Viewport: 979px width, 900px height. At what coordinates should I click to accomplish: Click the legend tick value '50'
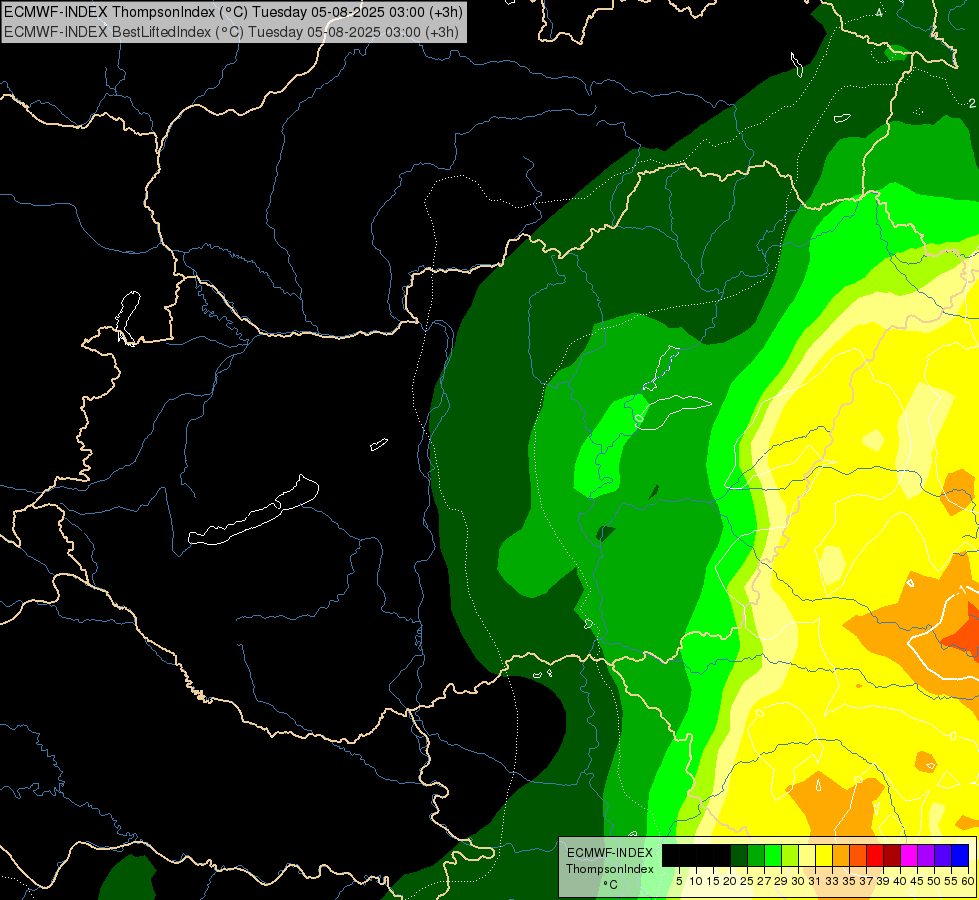click(935, 881)
